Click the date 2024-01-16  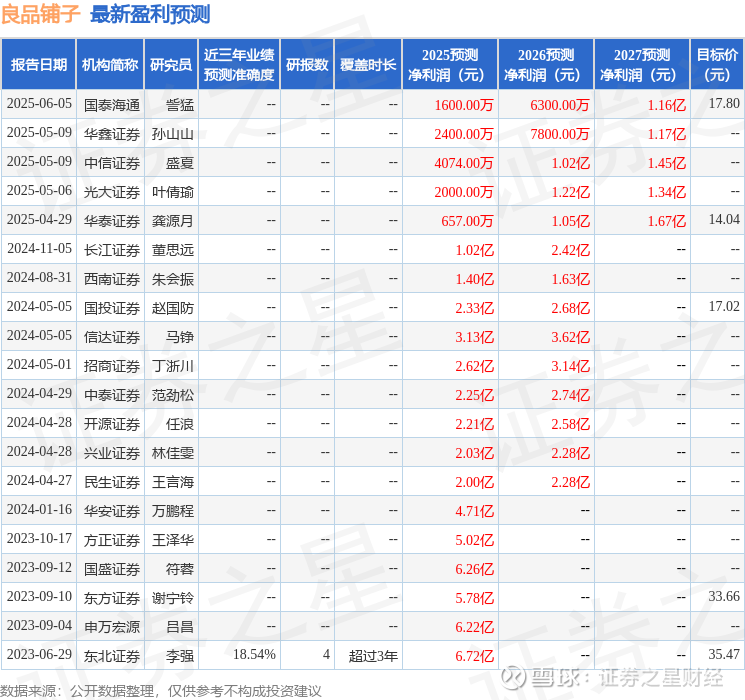pos(39,509)
